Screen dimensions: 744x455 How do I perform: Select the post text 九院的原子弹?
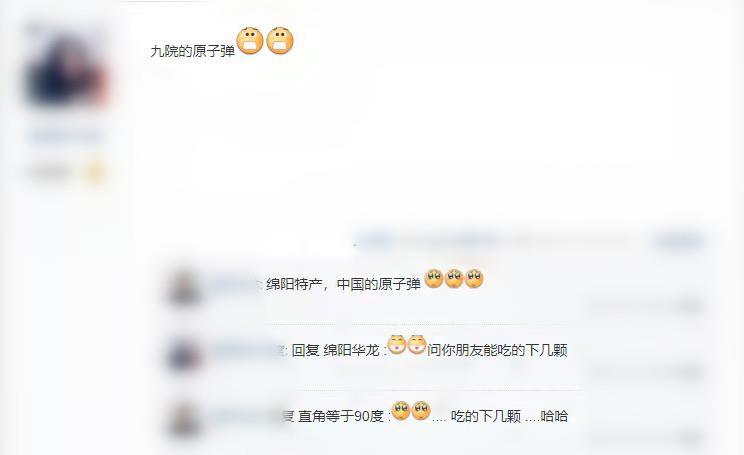point(193,51)
